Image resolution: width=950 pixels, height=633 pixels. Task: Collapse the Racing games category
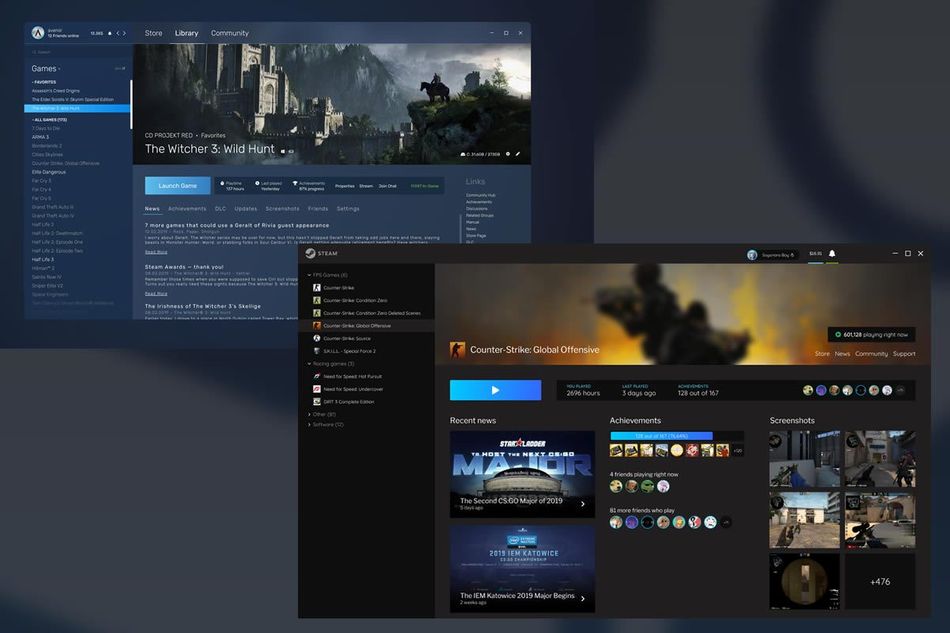309,364
